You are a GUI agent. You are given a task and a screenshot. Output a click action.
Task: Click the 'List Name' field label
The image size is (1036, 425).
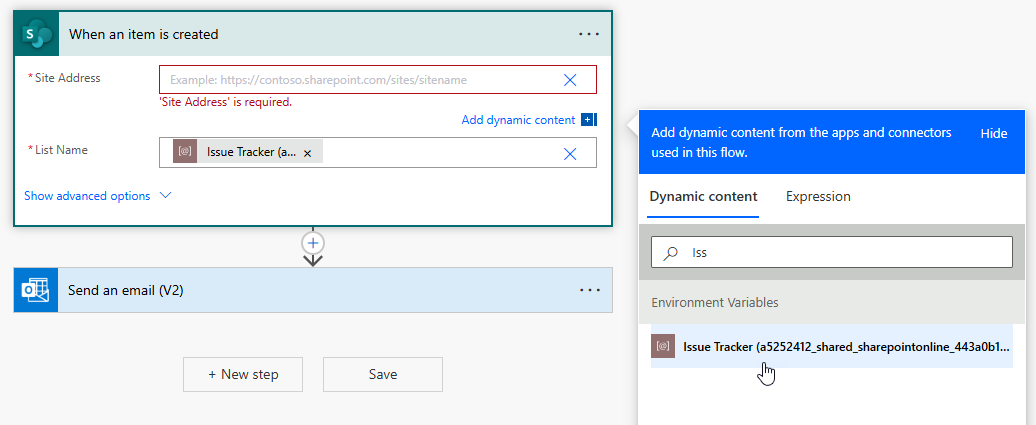click(x=61, y=150)
